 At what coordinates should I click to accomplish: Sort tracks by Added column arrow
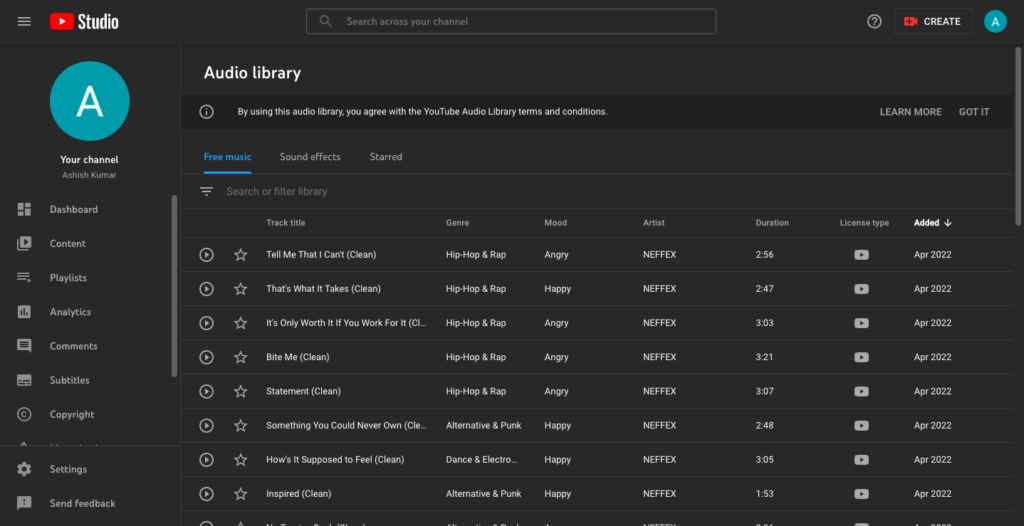coord(947,223)
